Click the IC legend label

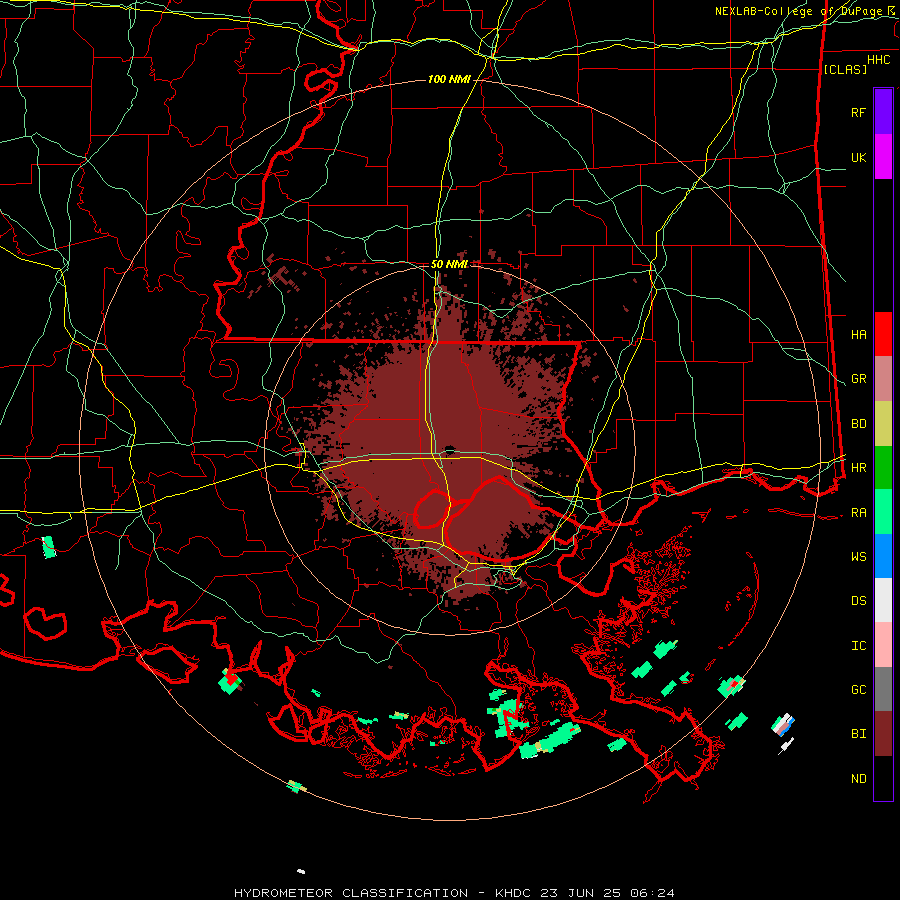pyautogui.click(x=858, y=646)
